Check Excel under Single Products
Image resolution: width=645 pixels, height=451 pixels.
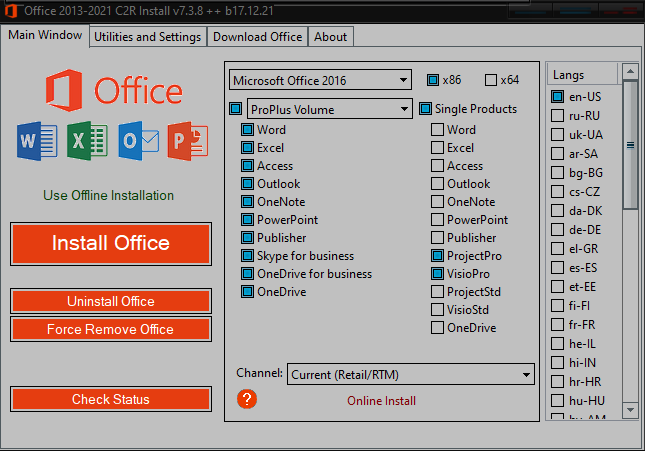(x=437, y=148)
